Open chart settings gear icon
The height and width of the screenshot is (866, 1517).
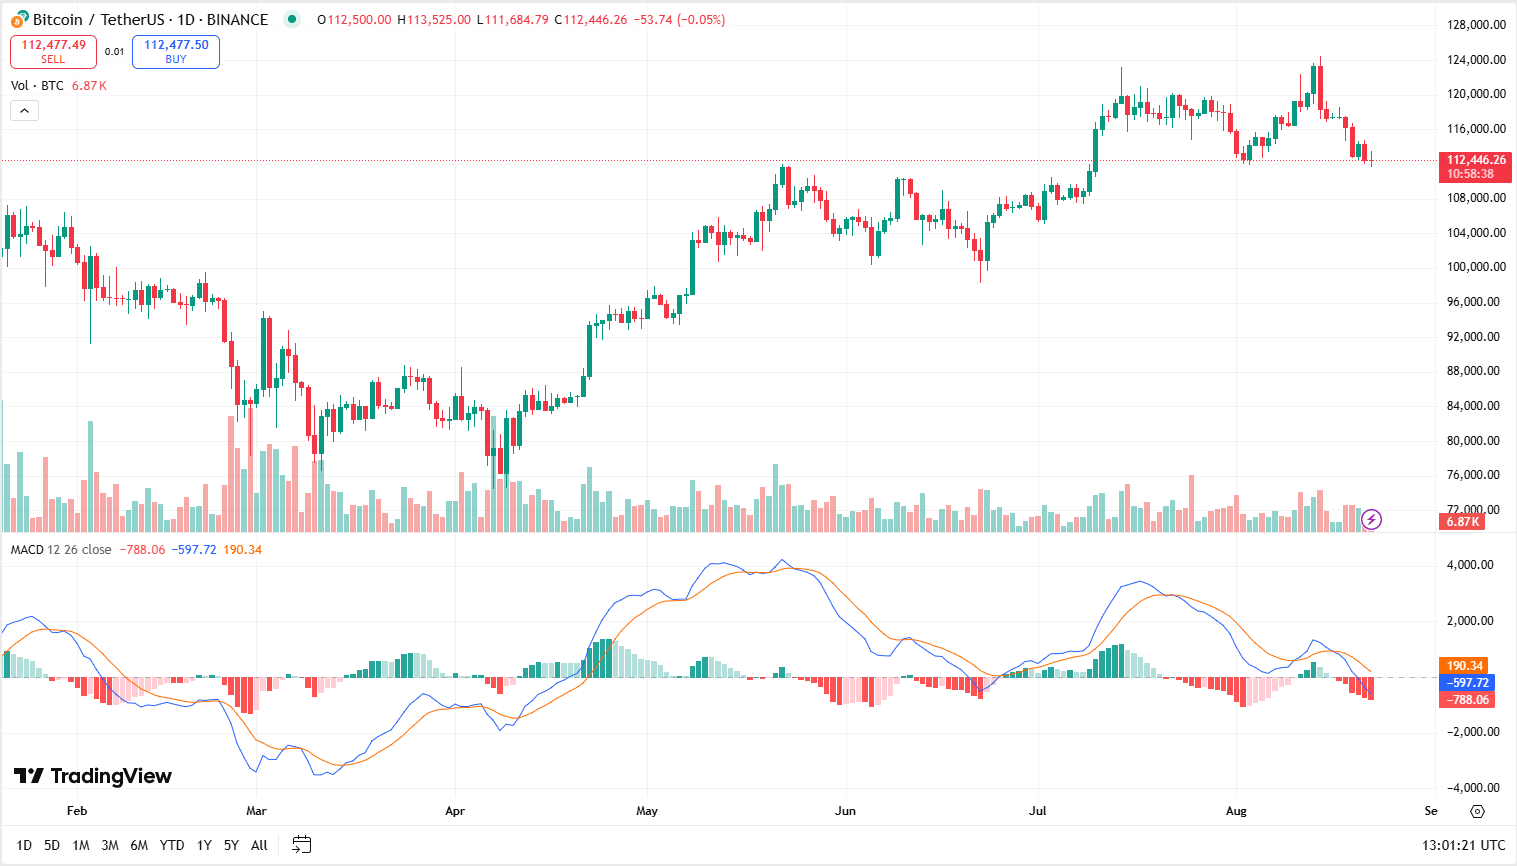1478,811
